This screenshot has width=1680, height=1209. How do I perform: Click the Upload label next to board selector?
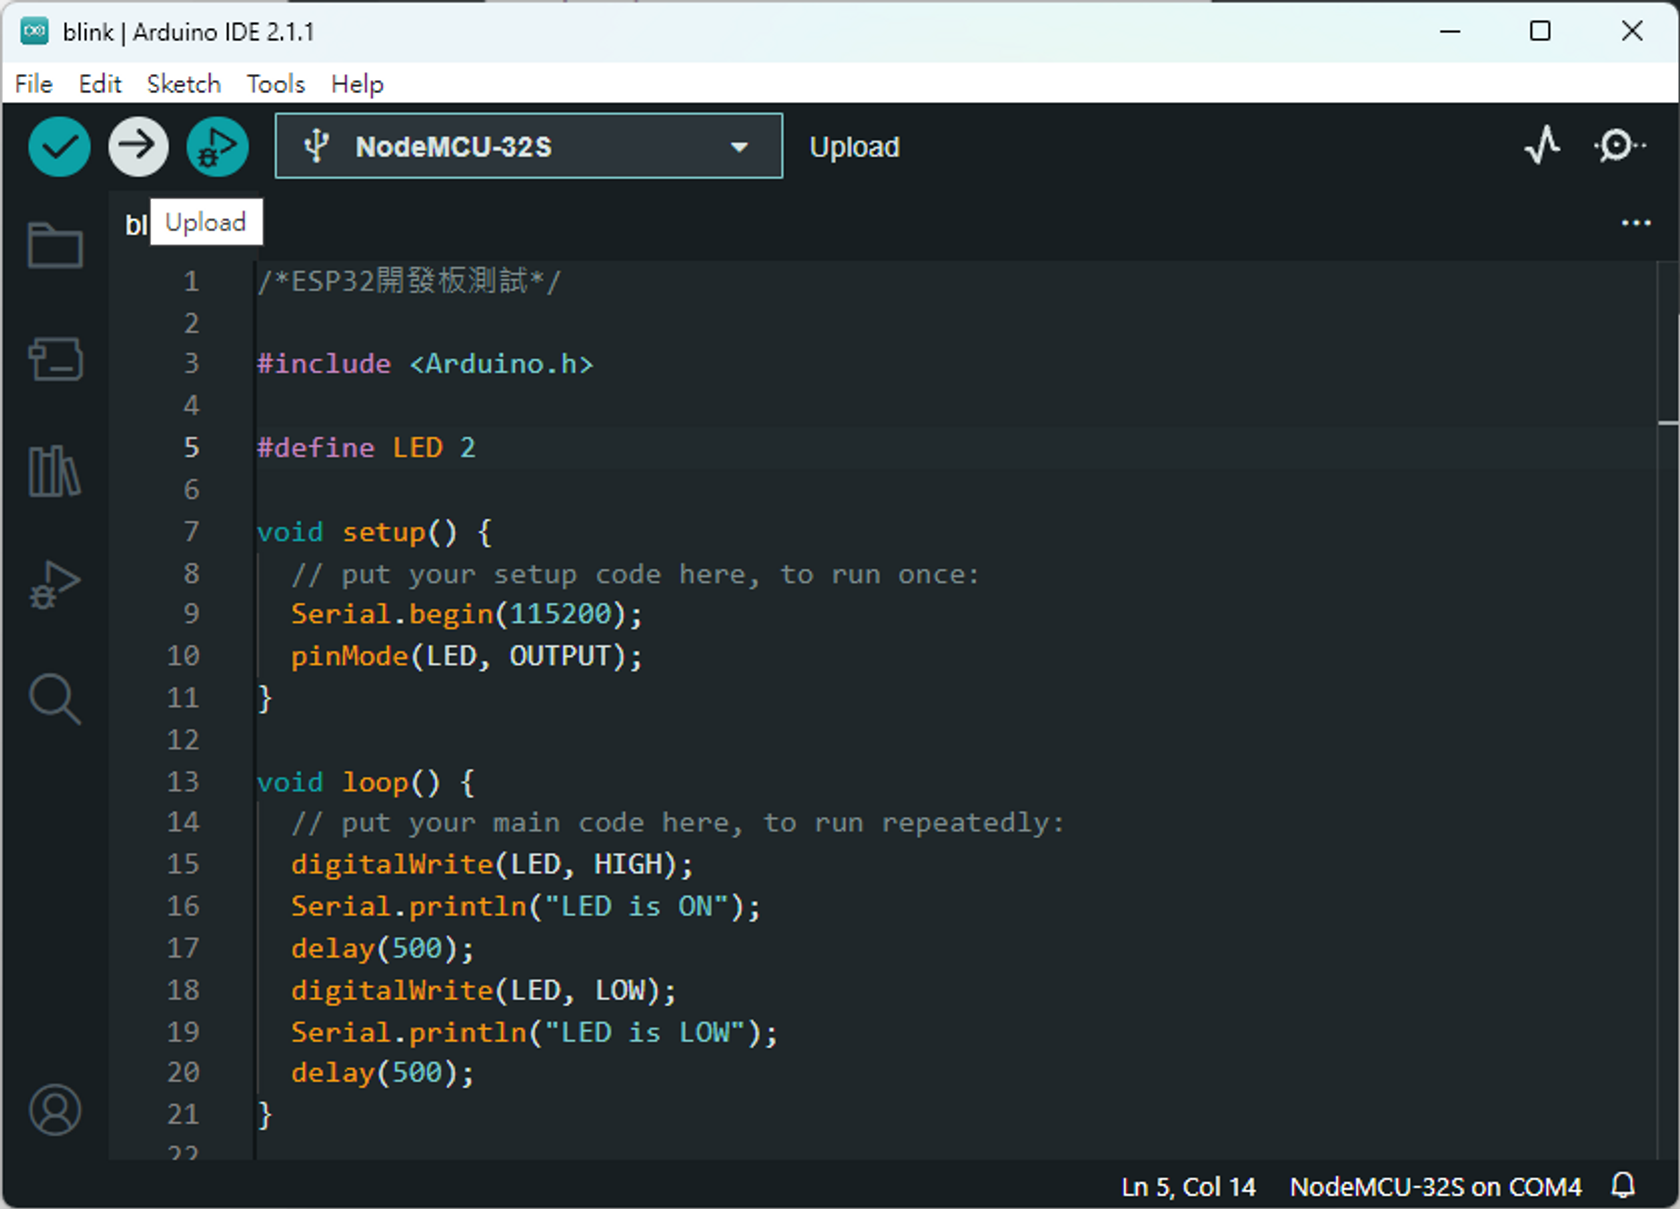(855, 147)
